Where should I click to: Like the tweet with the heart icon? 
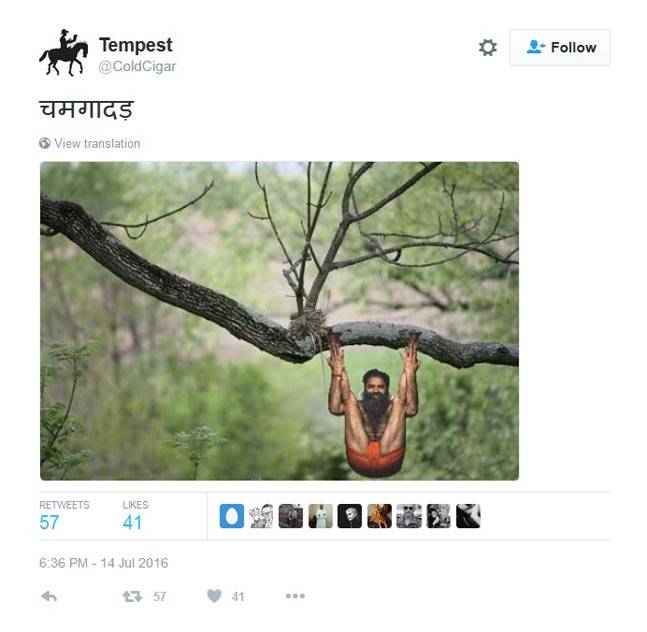(x=214, y=596)
